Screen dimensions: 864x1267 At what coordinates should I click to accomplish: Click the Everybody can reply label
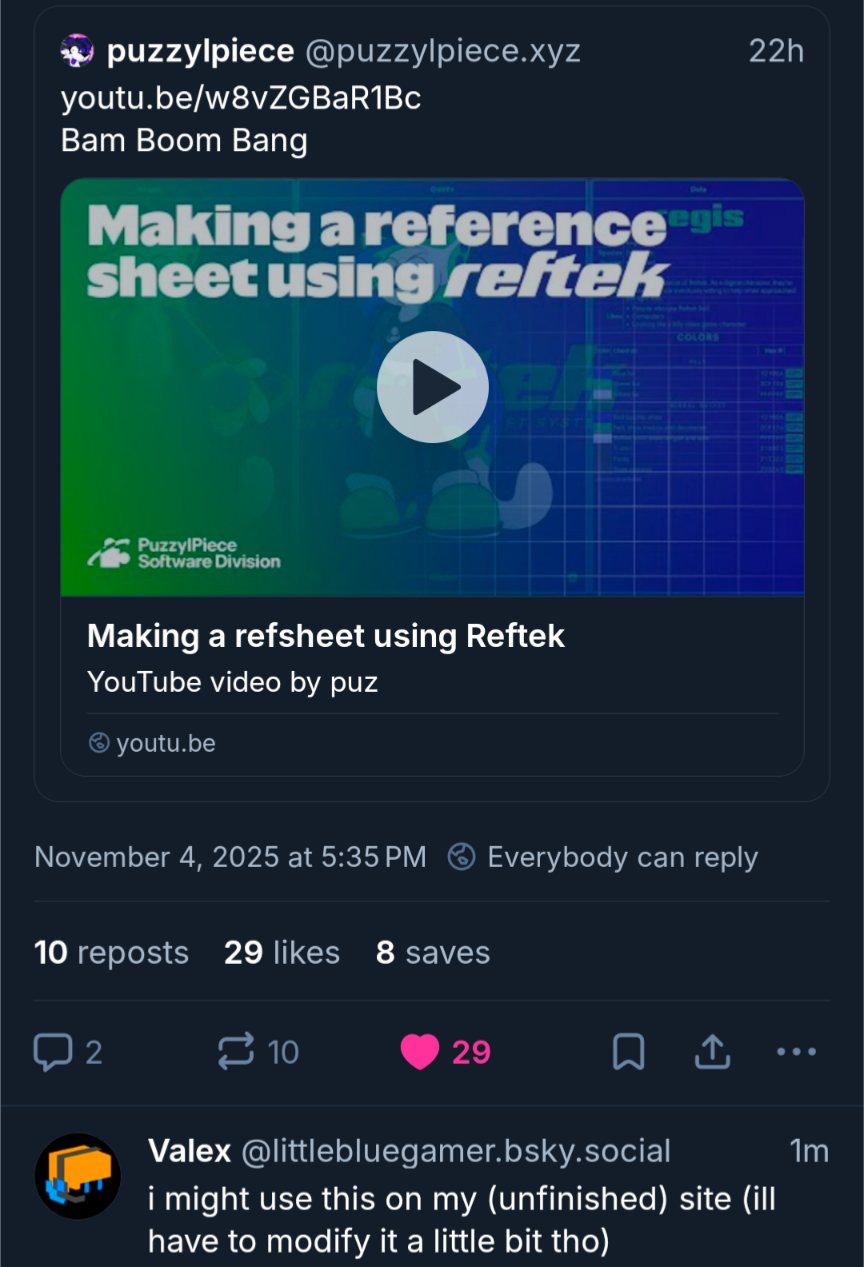[x=622, y=857]
